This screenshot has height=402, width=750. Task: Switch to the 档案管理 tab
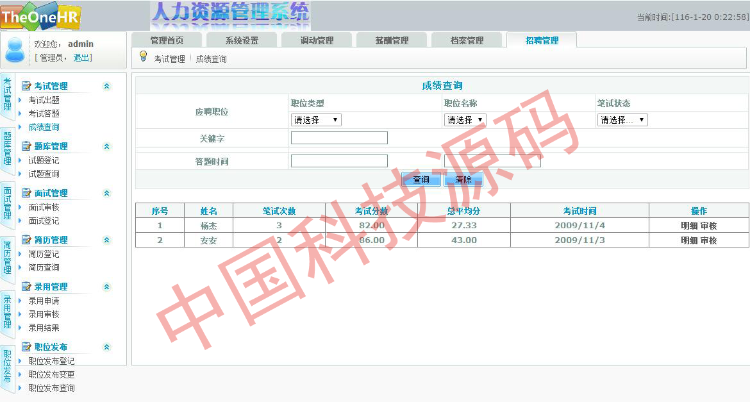pos(466,40)
